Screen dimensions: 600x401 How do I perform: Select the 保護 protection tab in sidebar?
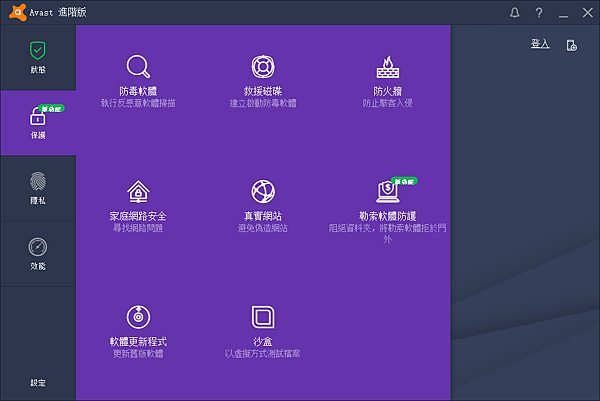pos(38,123)
